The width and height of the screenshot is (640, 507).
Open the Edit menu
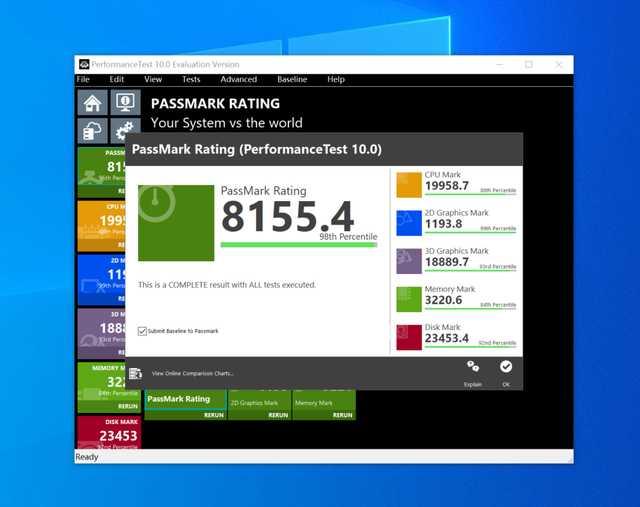116,79
